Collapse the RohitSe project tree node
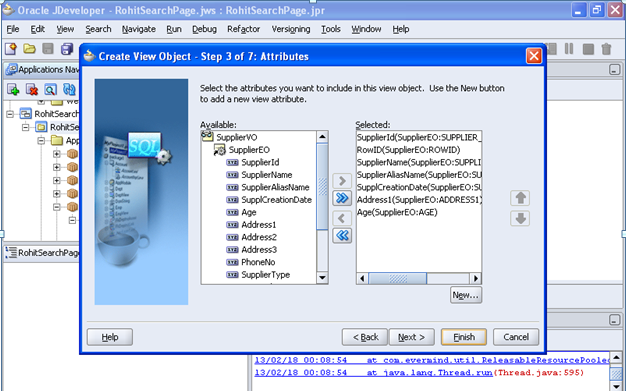 coord(26,127)
